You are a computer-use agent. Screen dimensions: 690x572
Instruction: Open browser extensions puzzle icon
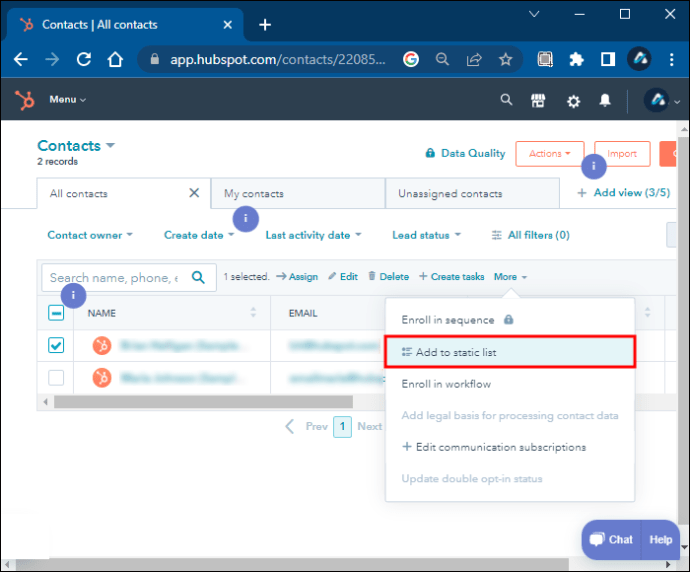[x=576, y=60]
